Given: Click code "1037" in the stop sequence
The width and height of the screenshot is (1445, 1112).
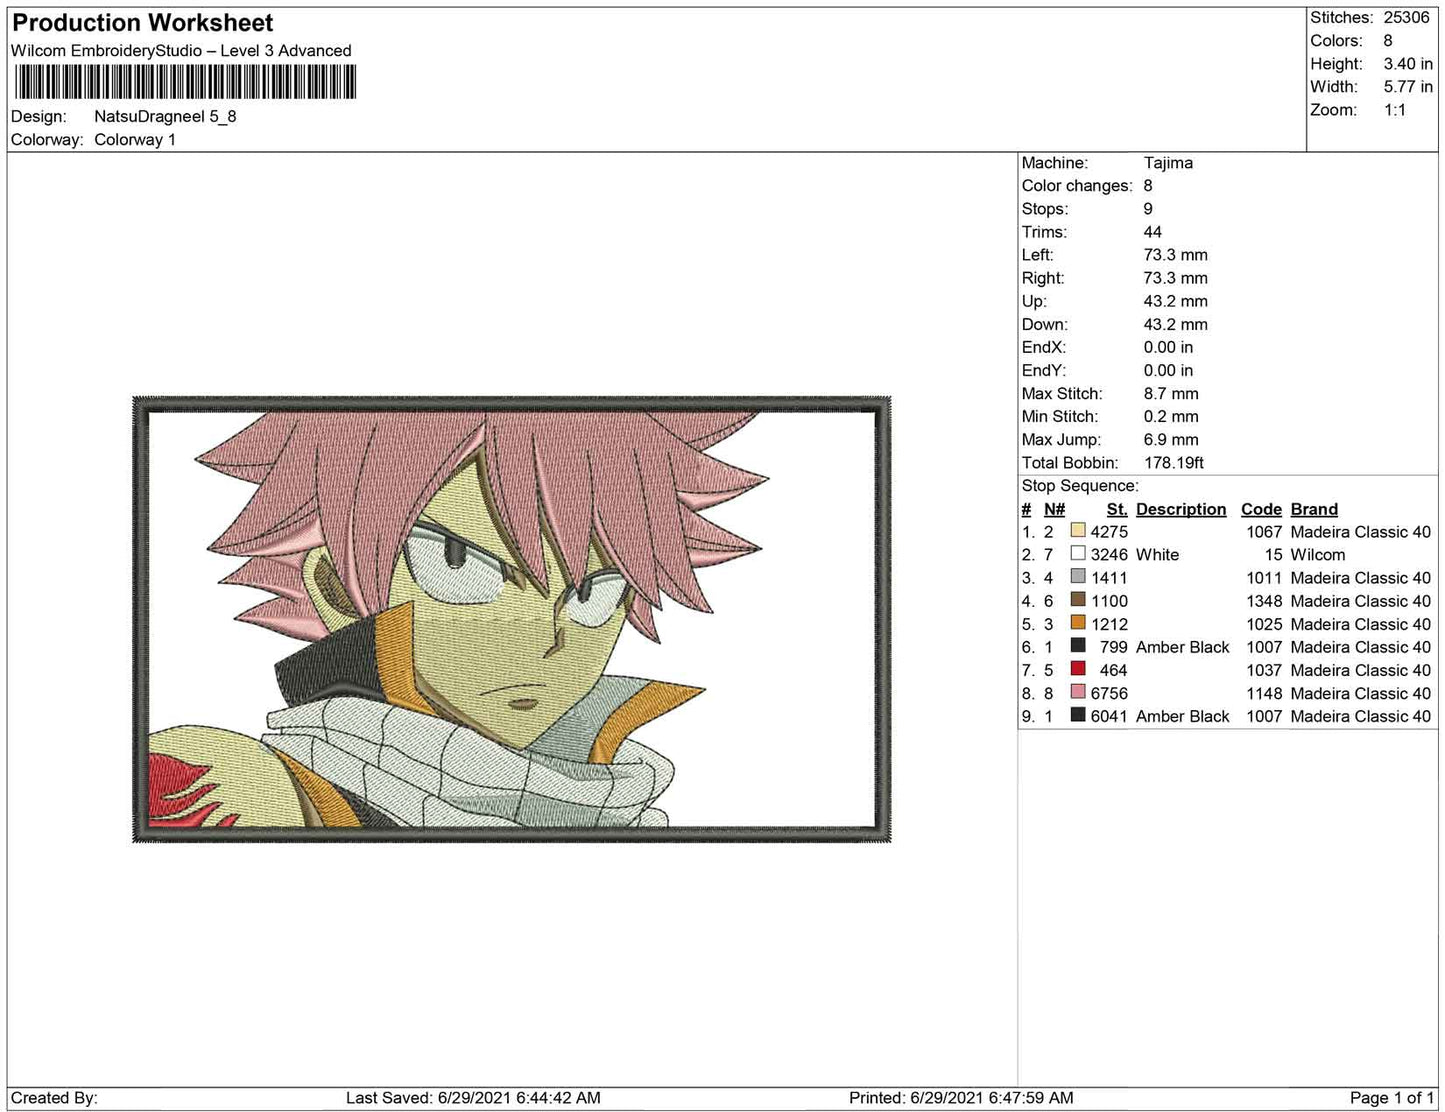Looking at the screenshot, I should point(1264,670).
